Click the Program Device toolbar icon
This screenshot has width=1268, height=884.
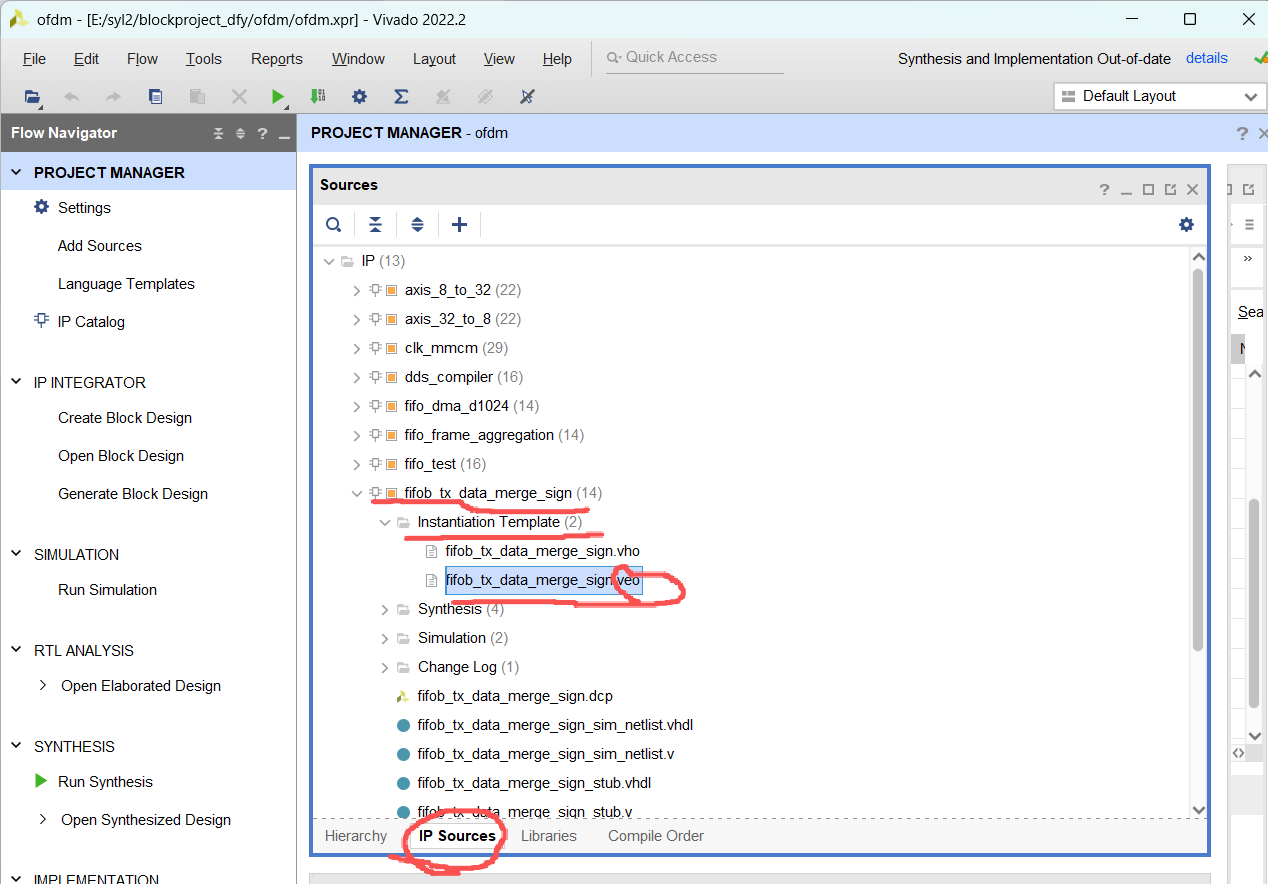(x=318, y=97)
